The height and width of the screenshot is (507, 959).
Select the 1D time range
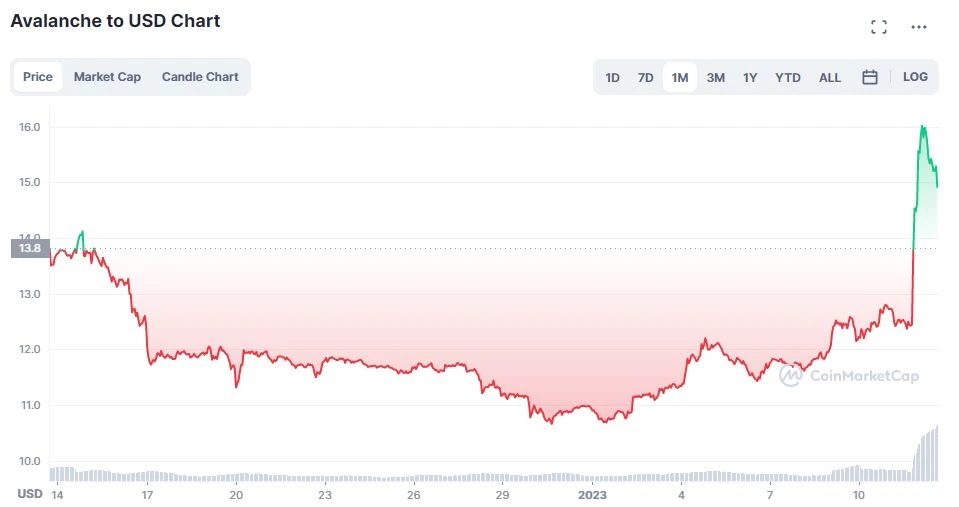tap(613, 77)
